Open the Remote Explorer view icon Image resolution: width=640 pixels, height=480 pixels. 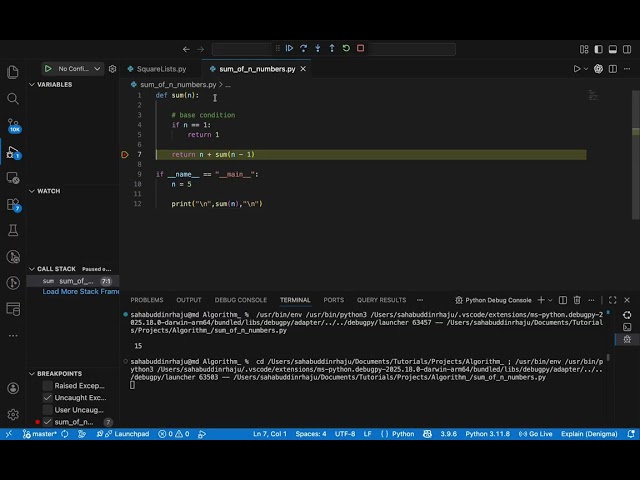(13, 178)
